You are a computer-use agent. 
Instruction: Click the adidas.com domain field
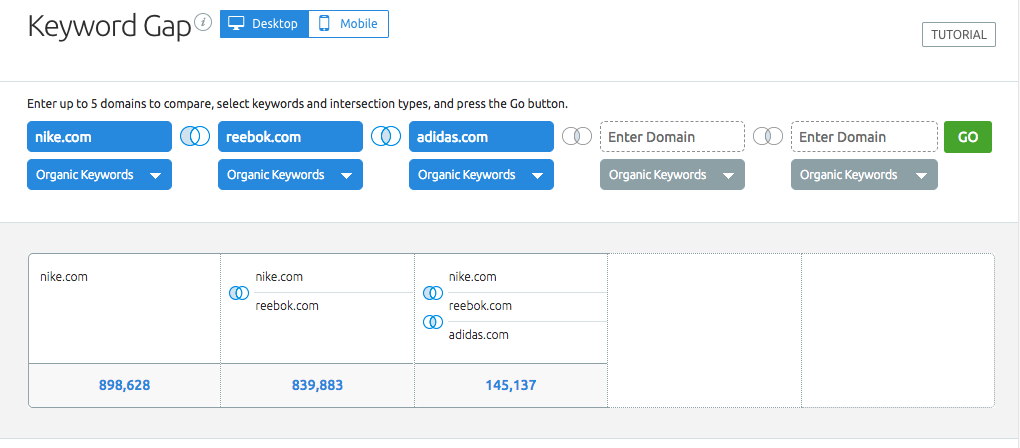[x=481, y=137]
